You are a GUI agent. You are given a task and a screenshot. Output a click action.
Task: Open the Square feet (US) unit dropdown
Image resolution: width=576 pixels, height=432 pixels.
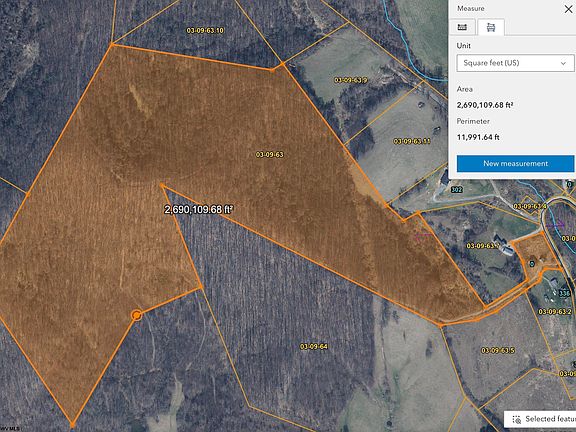(515, 63)
